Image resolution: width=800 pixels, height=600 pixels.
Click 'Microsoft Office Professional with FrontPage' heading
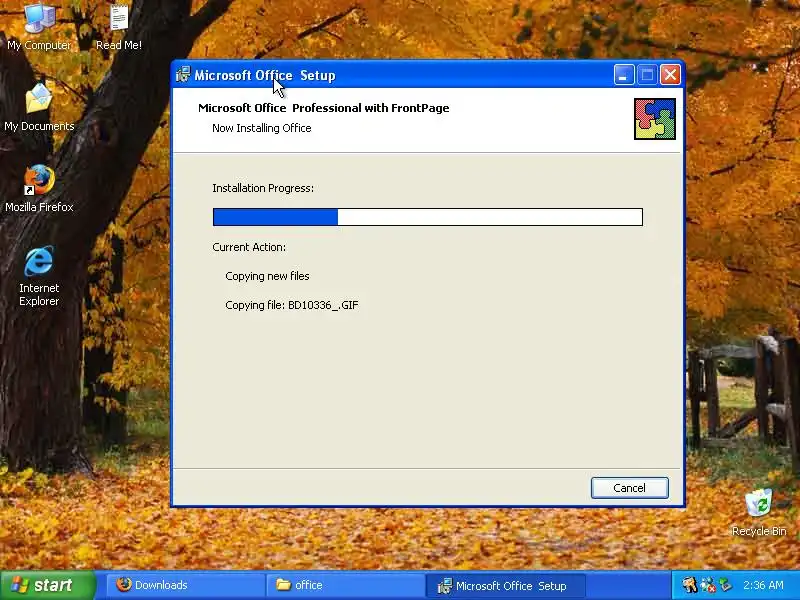coord(323,108)
